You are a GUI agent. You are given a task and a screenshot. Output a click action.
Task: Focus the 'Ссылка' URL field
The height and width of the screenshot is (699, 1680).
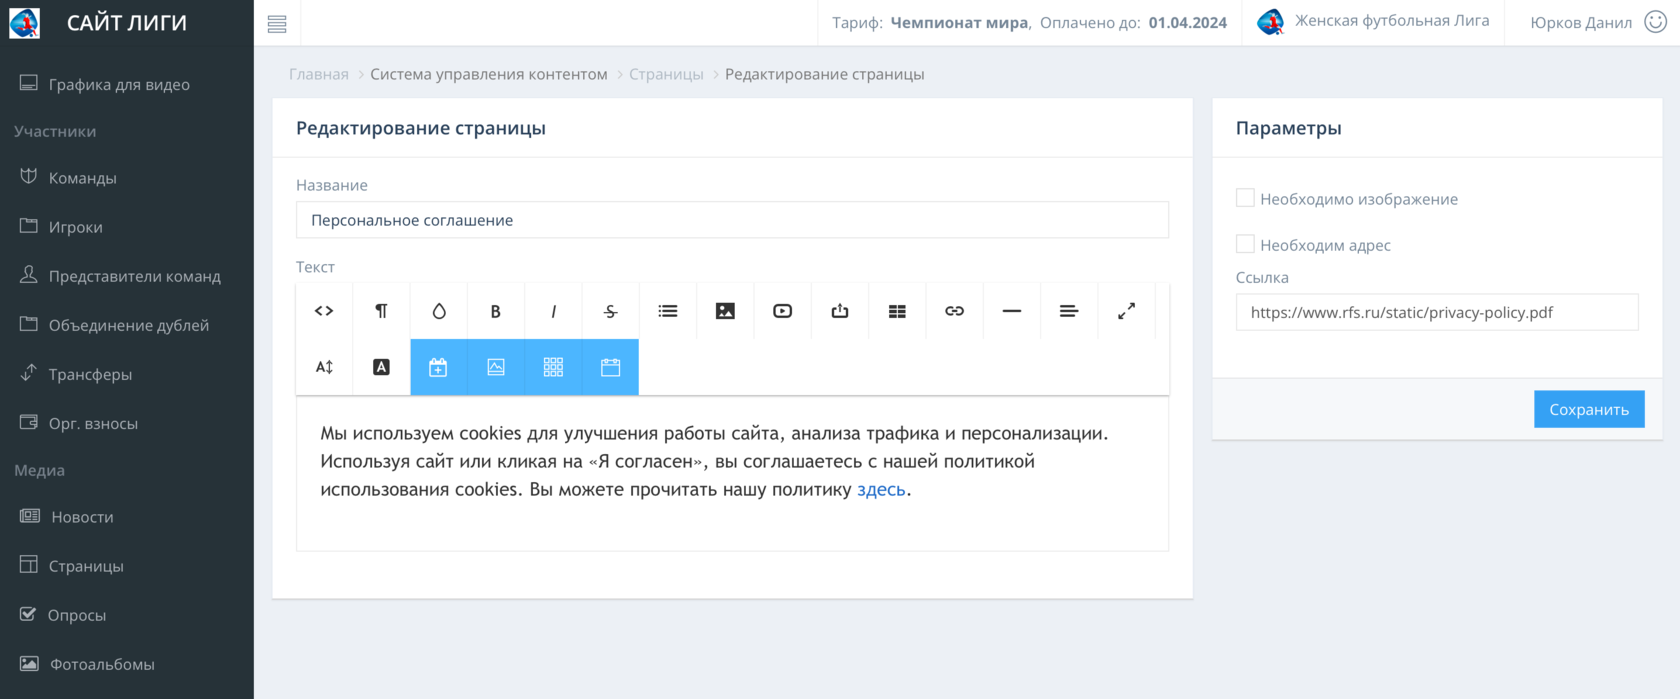[1437, 312]
